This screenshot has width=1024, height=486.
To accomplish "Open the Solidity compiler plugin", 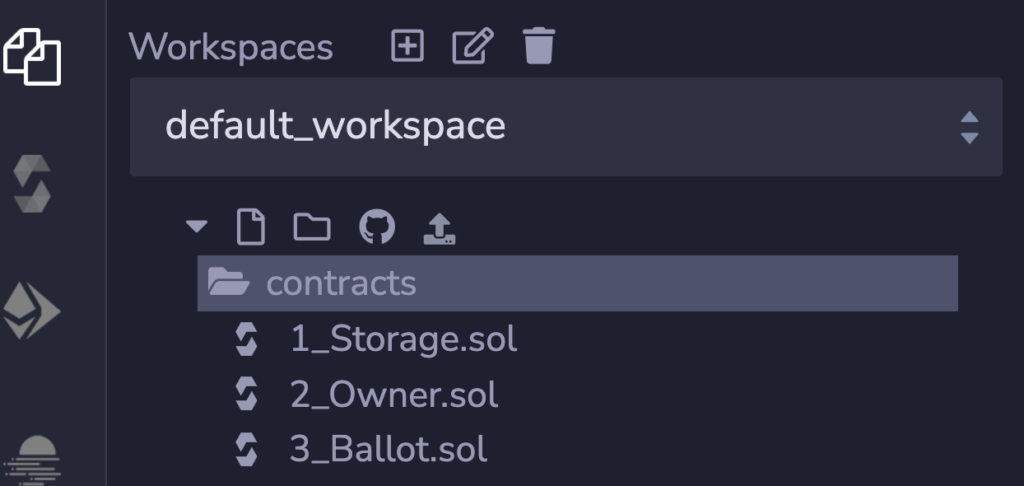I will 33,182.
